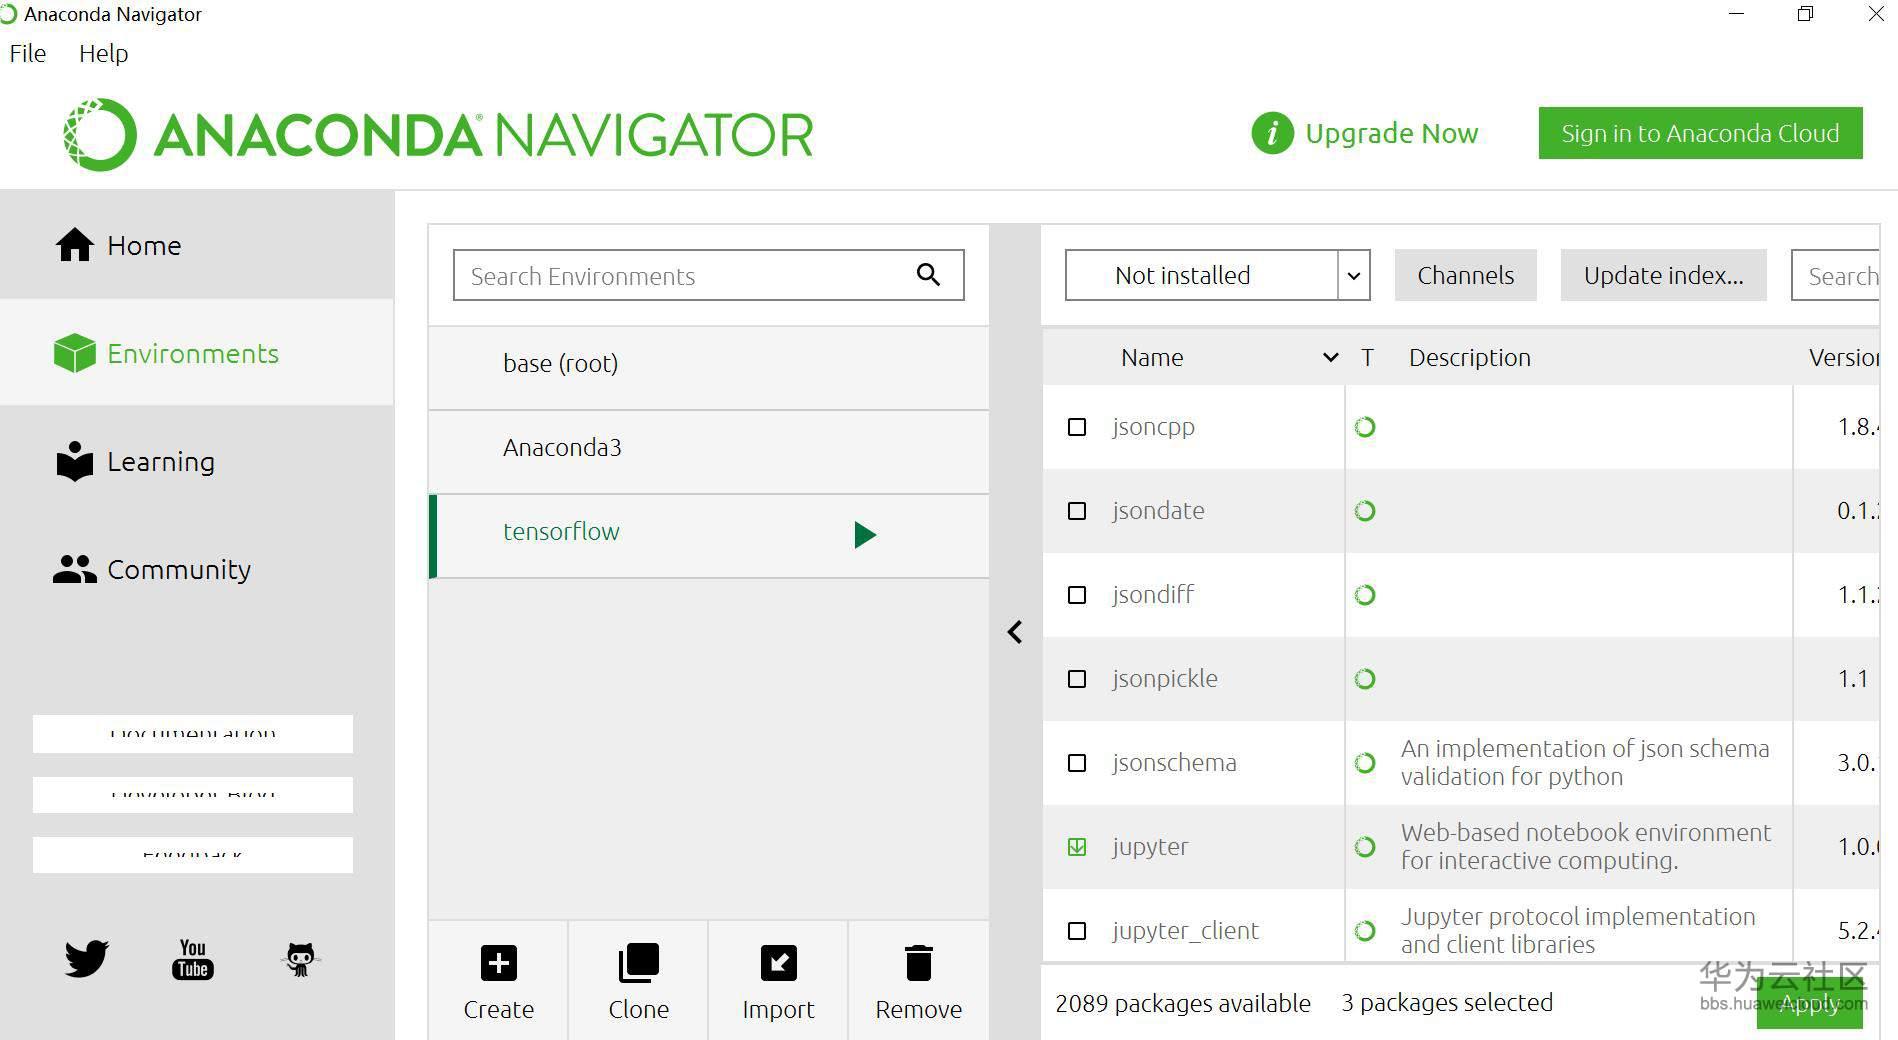The height and width of the screenshot is (1040, 1898).
Task: Open the Help menu
Action: pos(104,54)
